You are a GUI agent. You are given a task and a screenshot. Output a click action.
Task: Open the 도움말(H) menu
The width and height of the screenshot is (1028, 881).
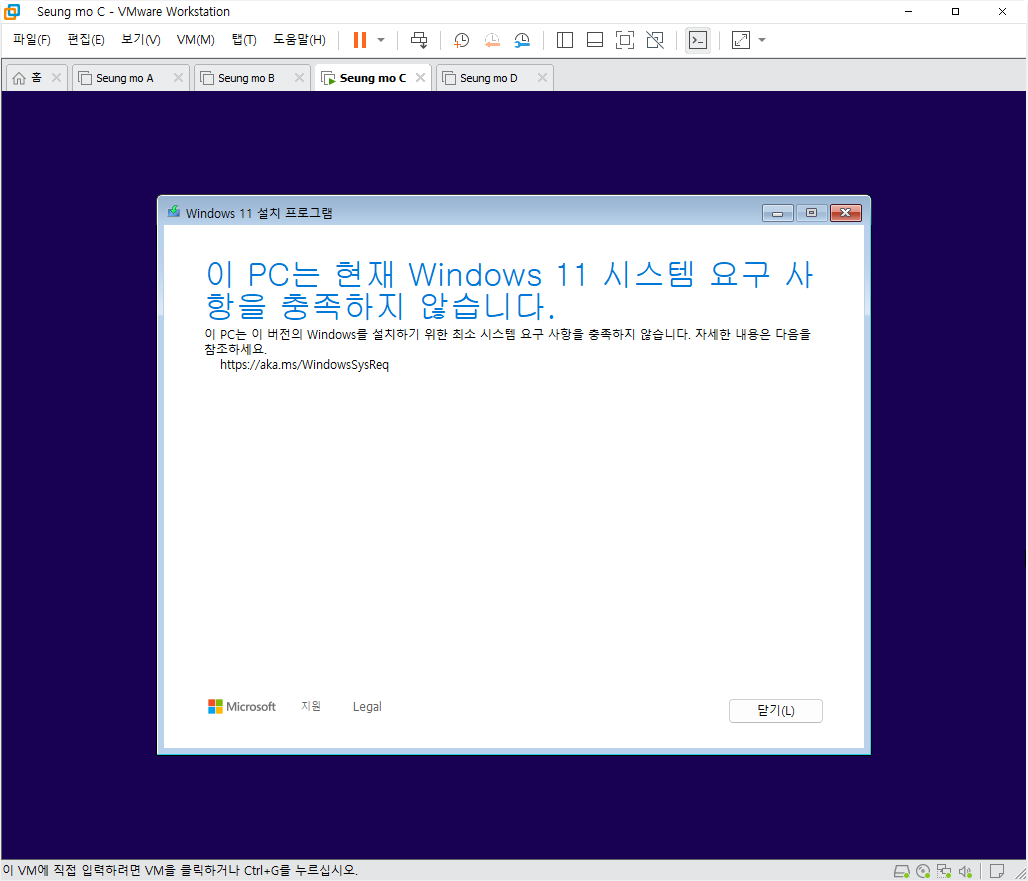tap(299, 40)
